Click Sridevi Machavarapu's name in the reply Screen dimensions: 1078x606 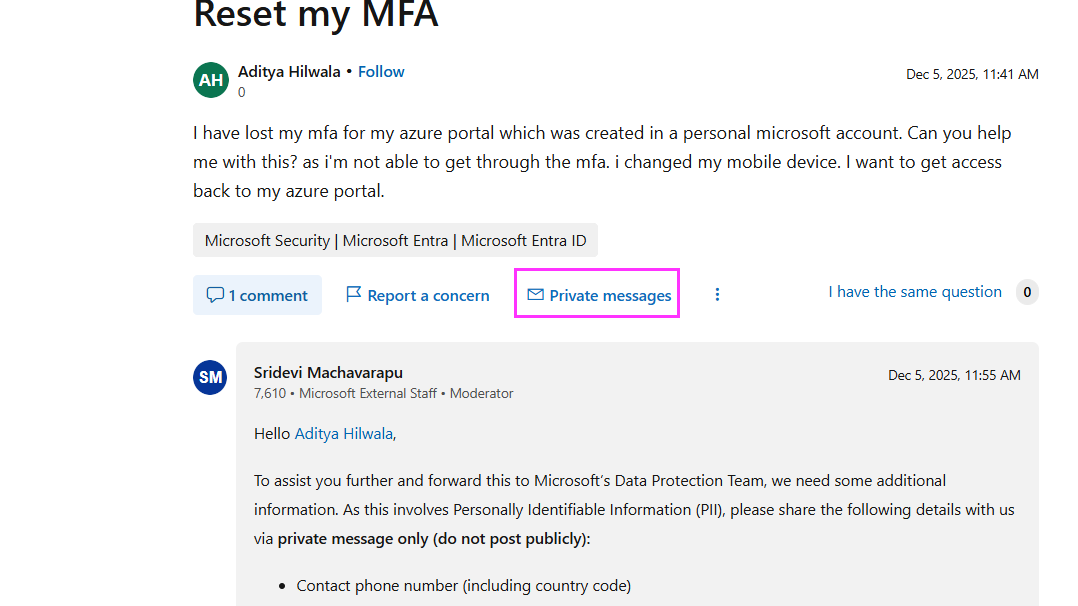[329, 371]
